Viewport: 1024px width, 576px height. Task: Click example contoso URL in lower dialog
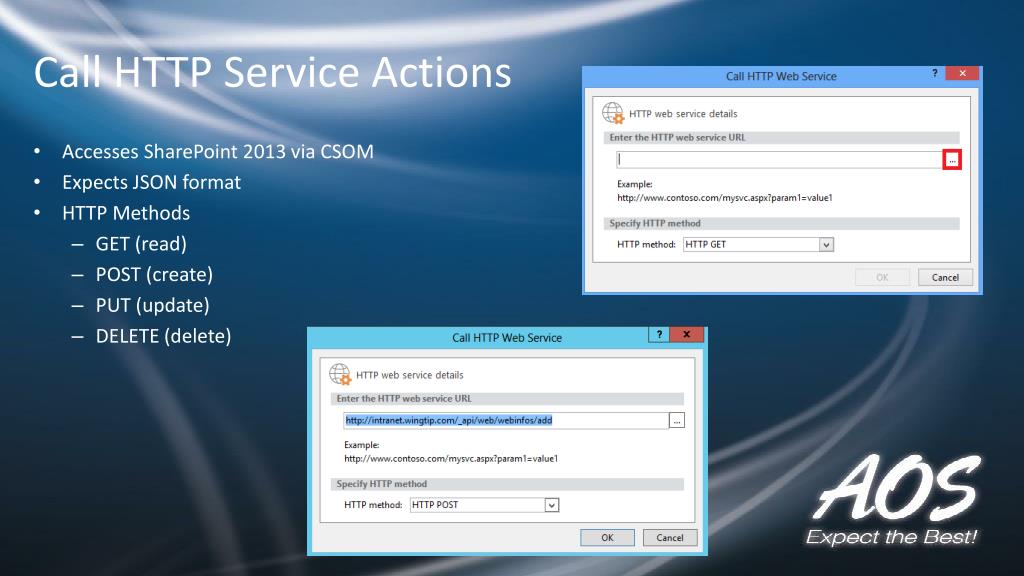coord(451,458)
